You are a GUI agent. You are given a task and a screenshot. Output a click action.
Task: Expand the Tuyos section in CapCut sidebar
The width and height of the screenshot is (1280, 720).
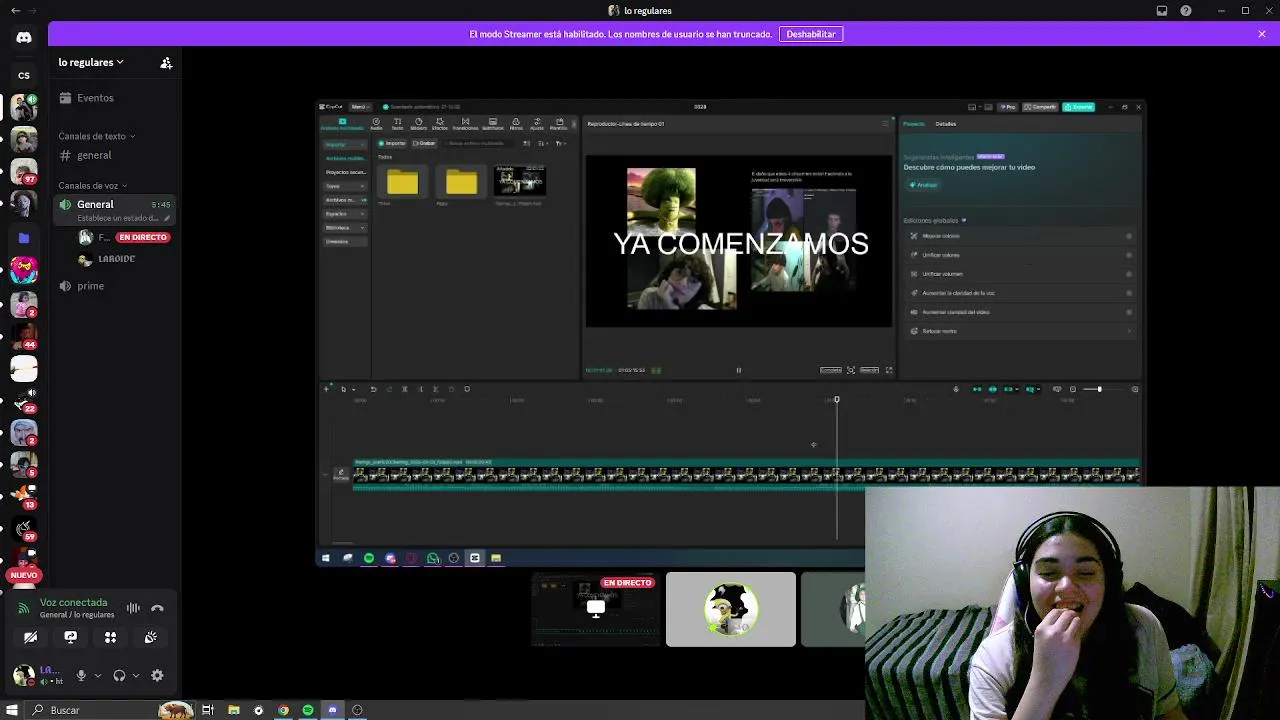345,186
